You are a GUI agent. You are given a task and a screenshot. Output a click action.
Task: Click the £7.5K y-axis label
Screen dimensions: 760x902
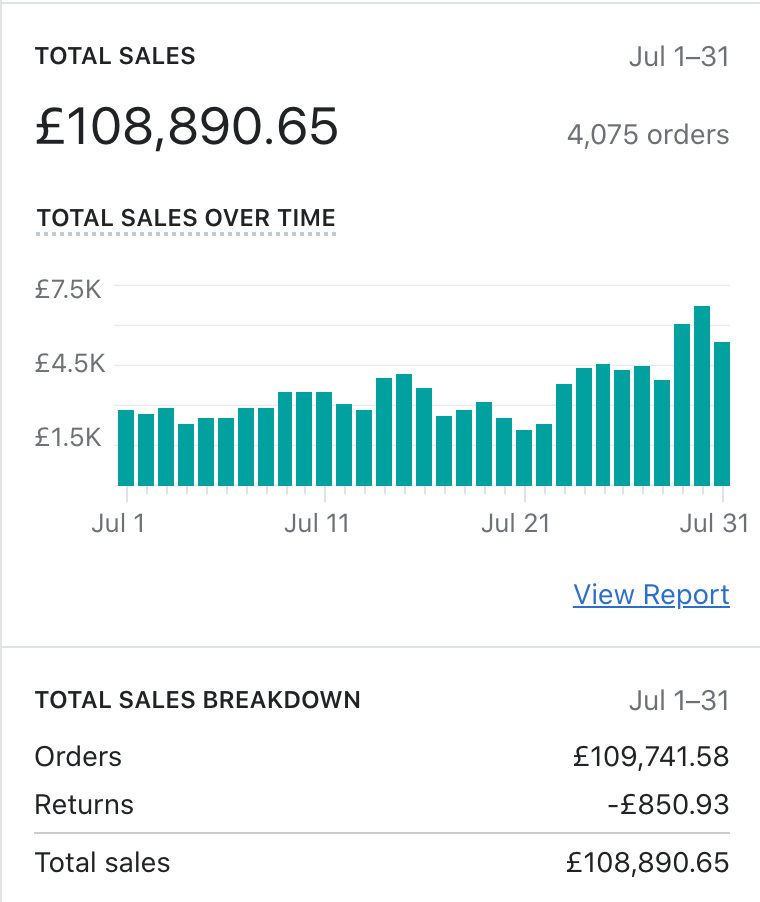(69, 289)
